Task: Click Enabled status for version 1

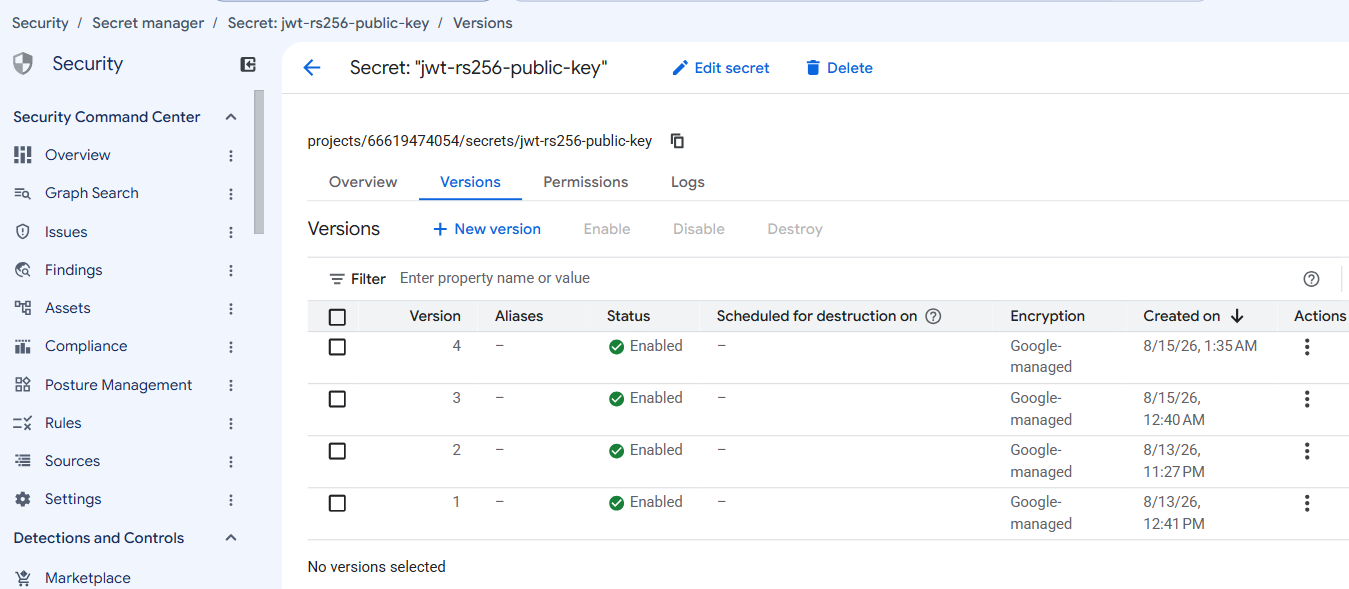Action: coord(646,502)
